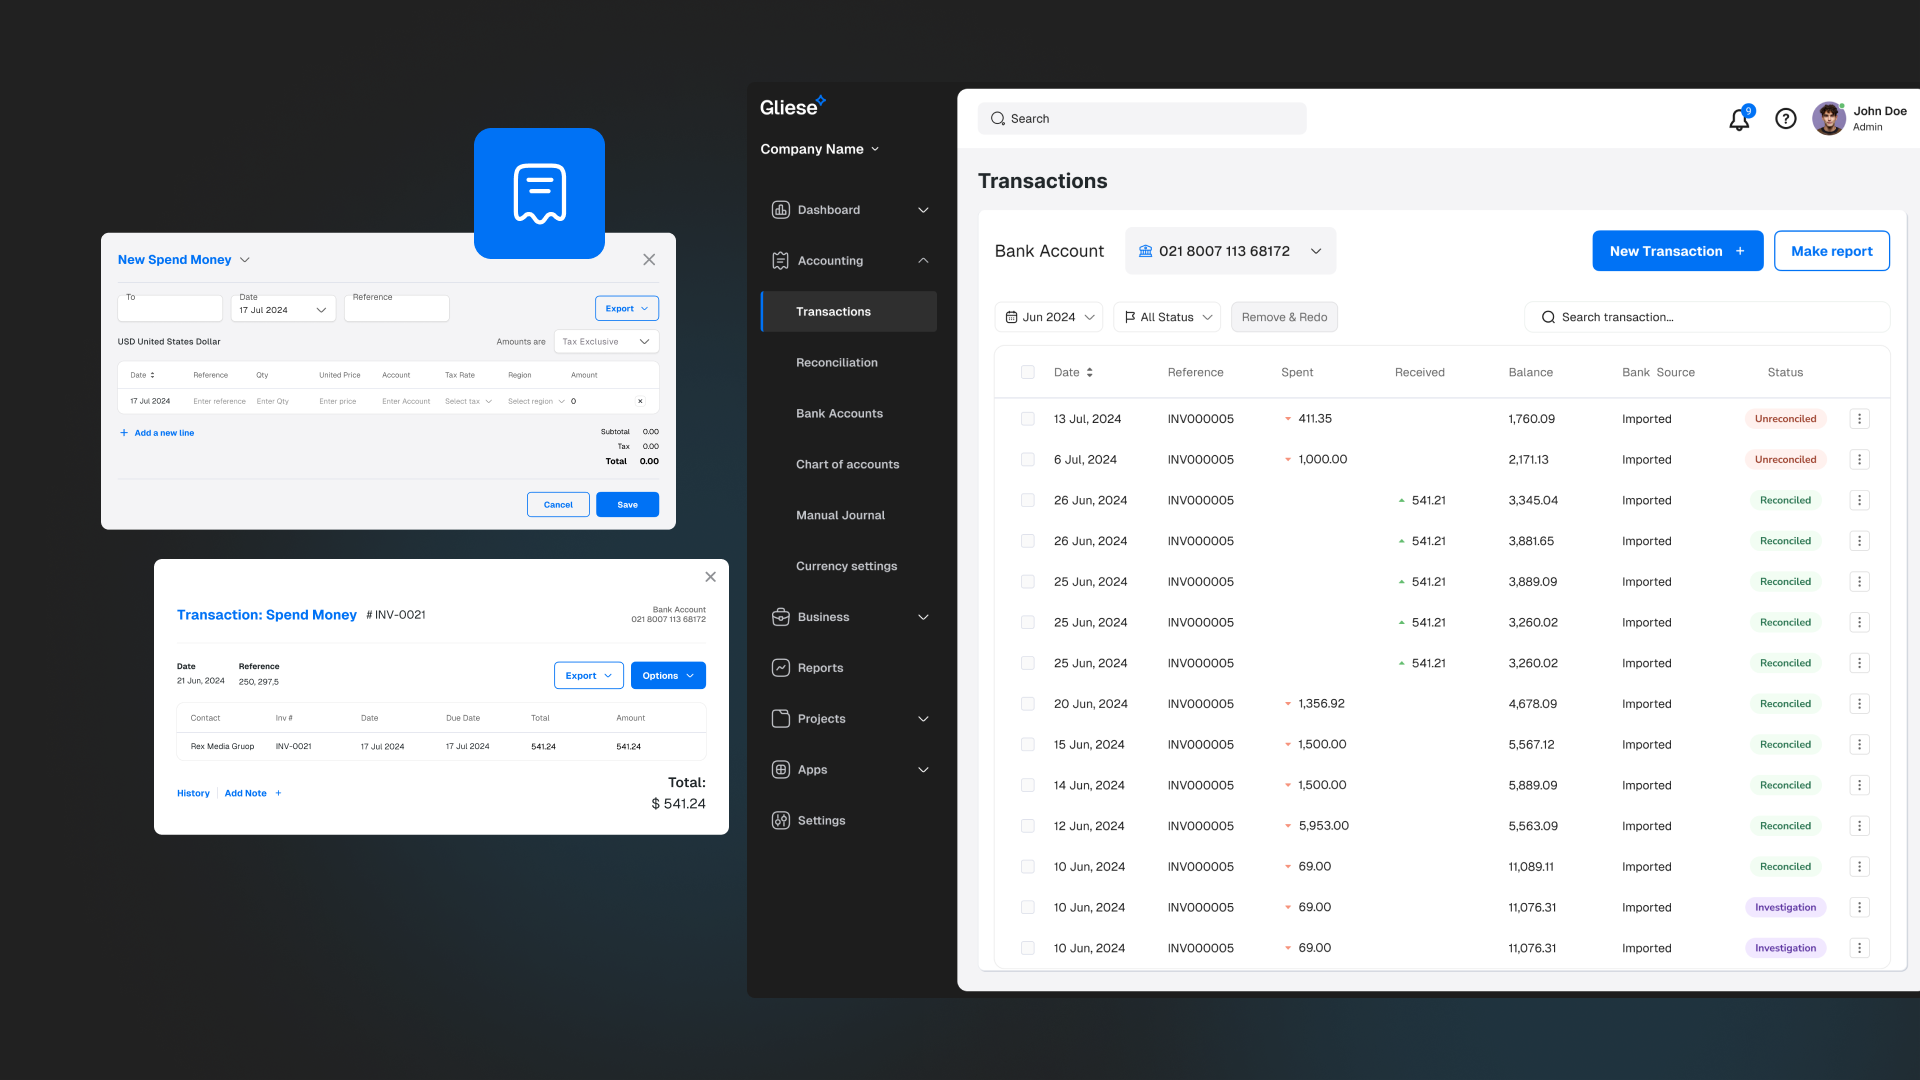Close the Transaction: Spend Money dialog
Screen dimensions: 1920x1080
pos(710,577)
